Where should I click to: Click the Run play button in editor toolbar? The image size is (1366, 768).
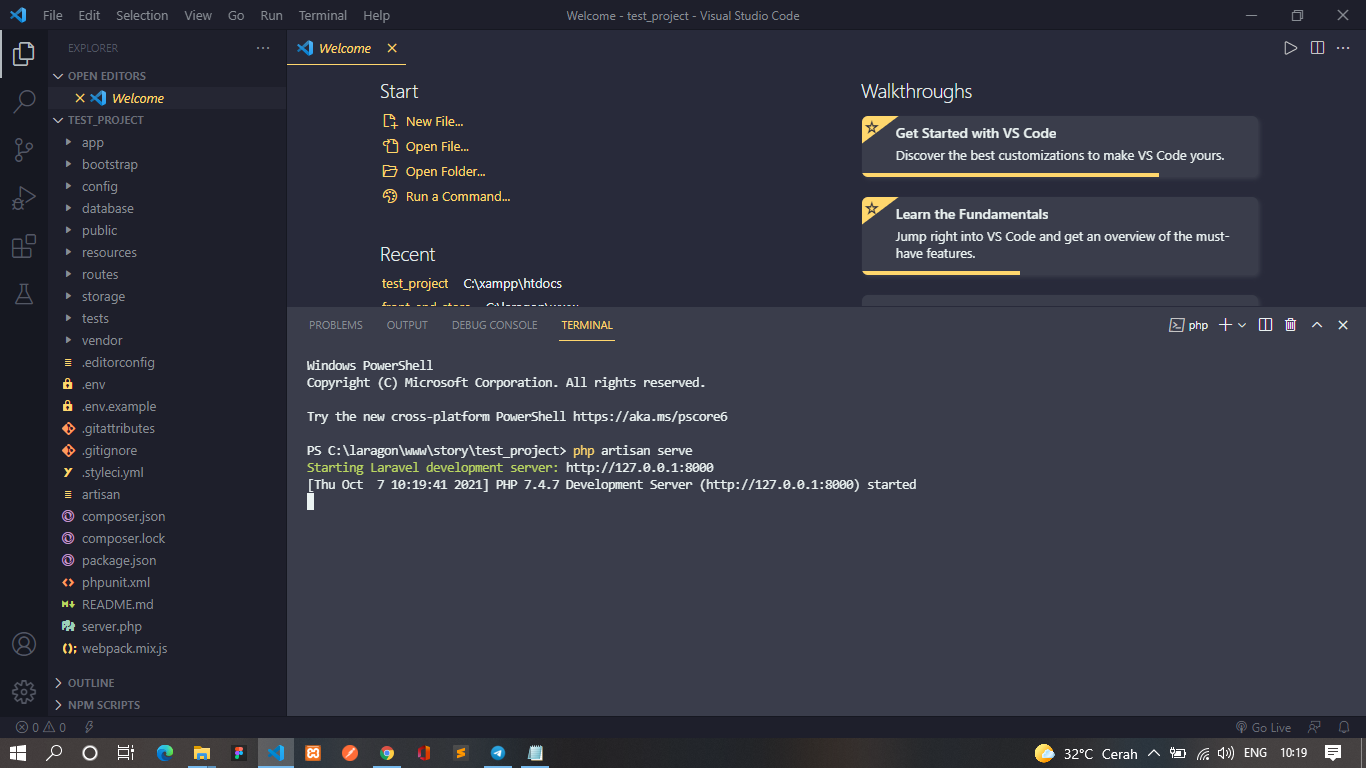click(1291, 48)
